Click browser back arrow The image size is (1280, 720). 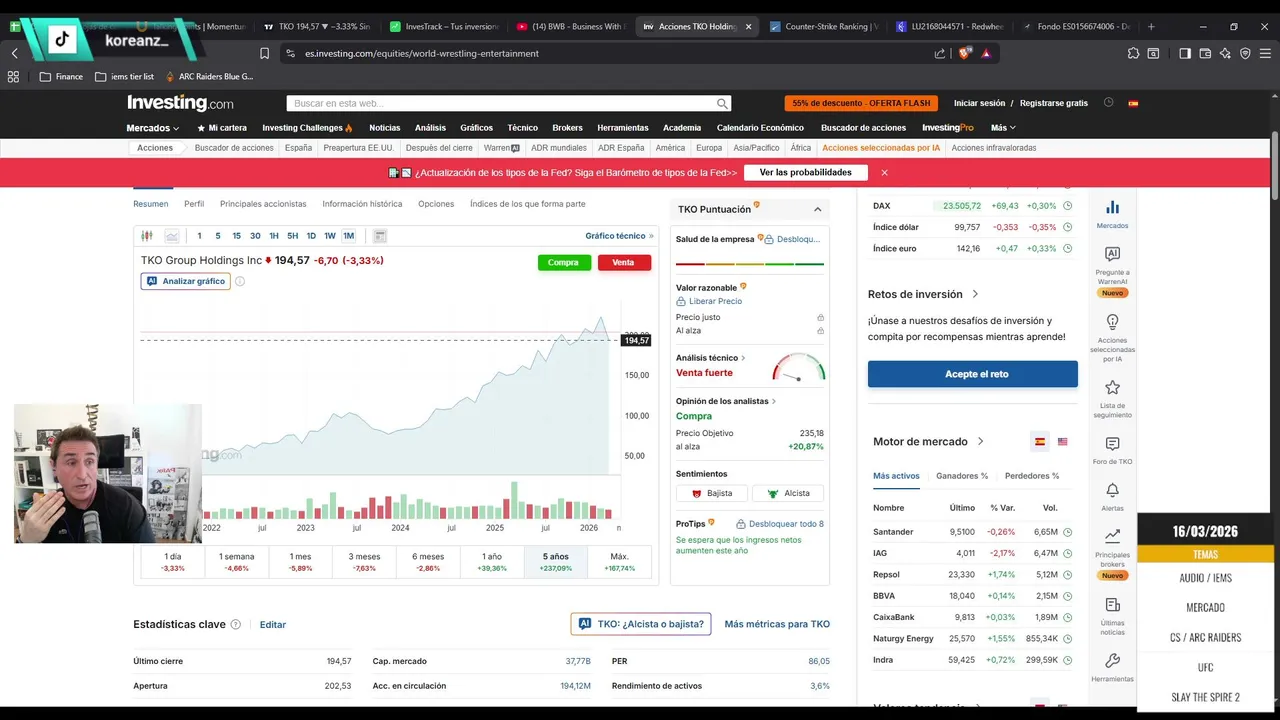(x=14, y=53)
